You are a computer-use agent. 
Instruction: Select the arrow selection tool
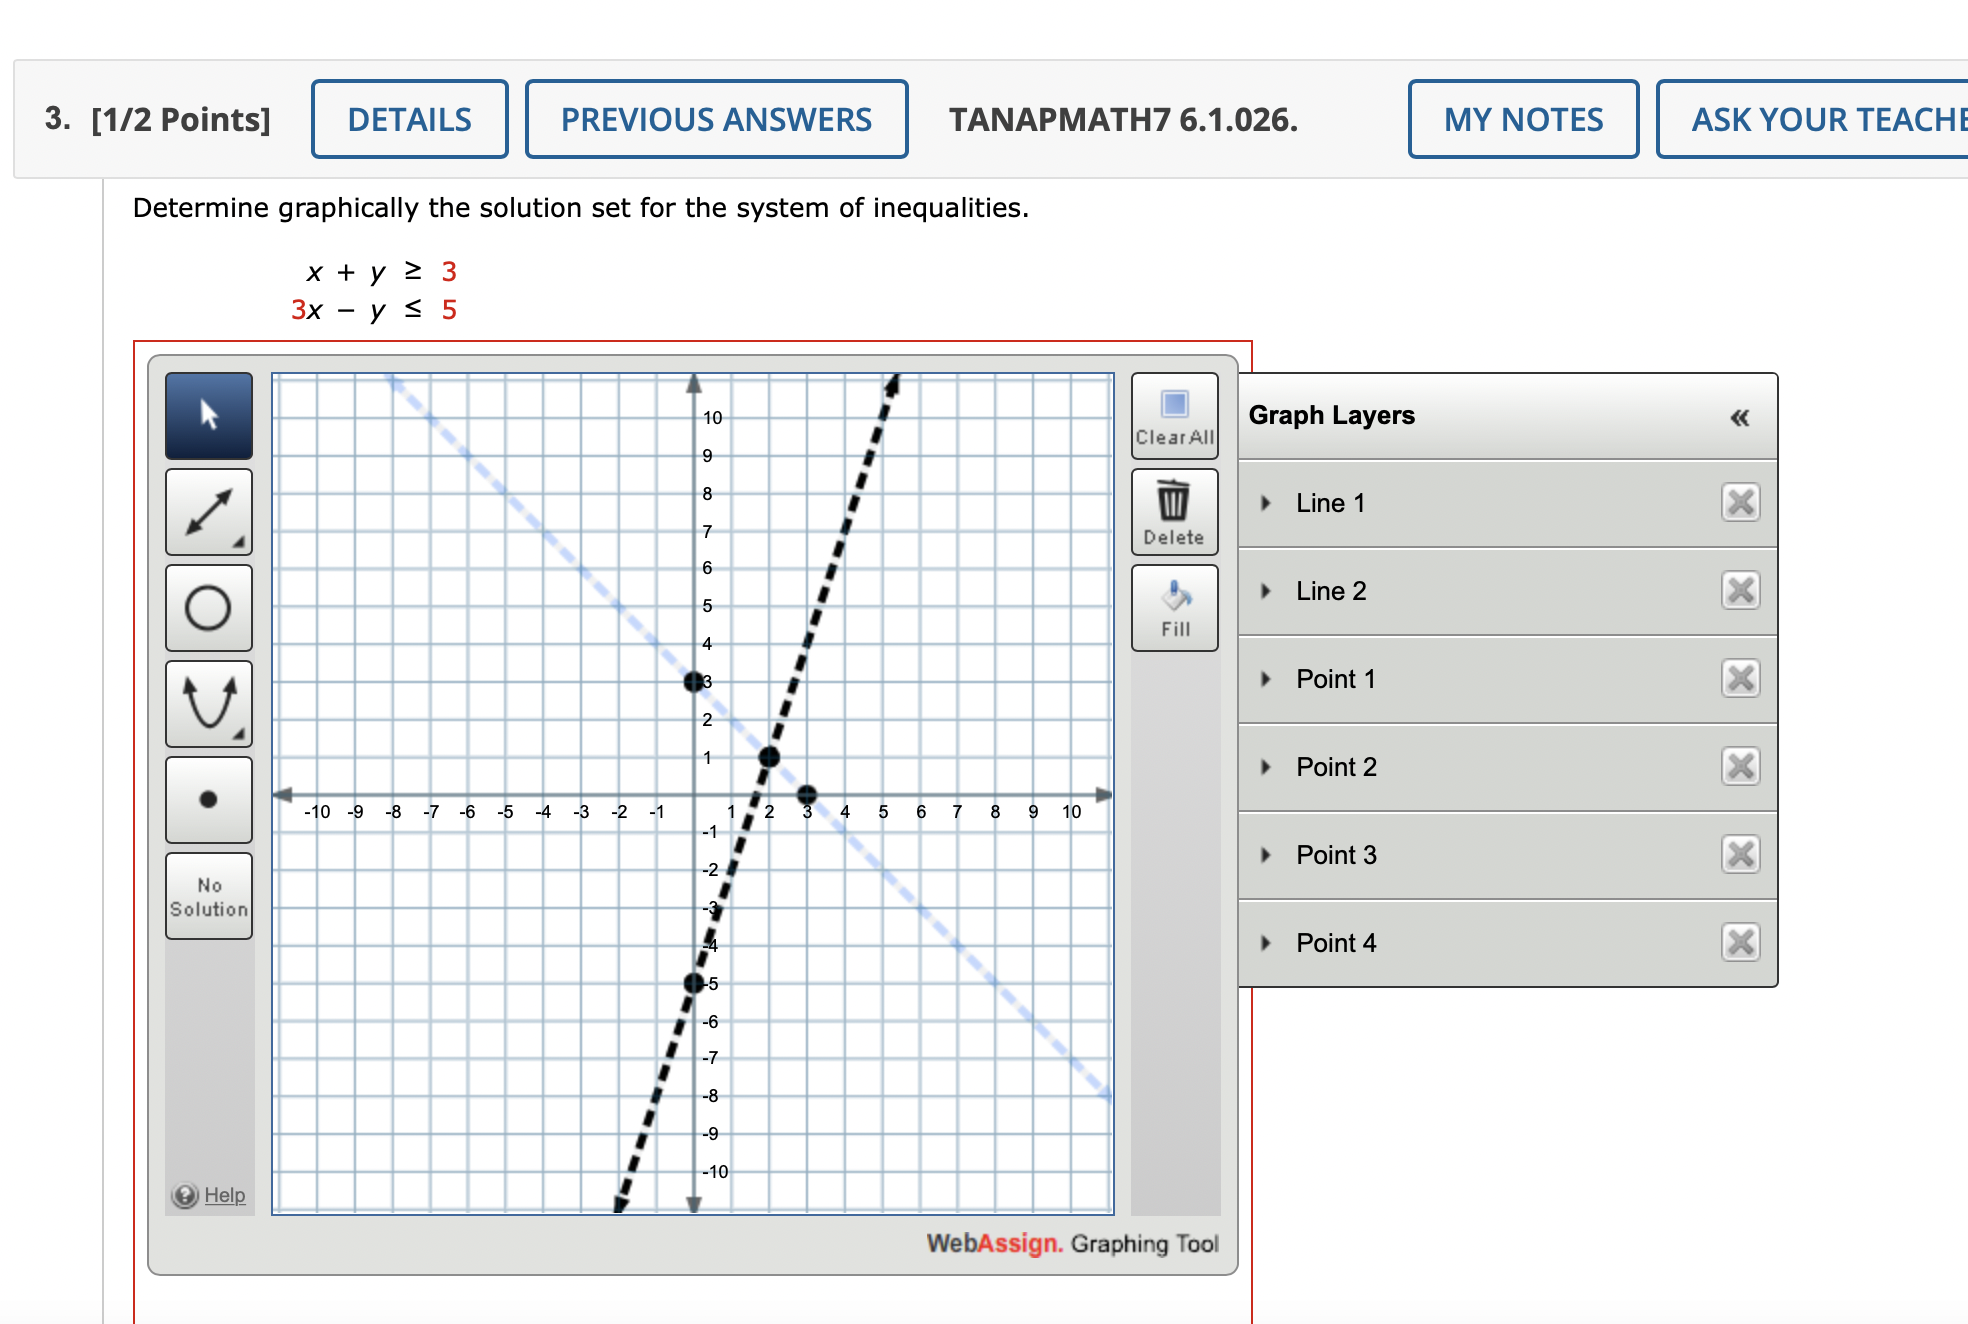click(208, 416)
